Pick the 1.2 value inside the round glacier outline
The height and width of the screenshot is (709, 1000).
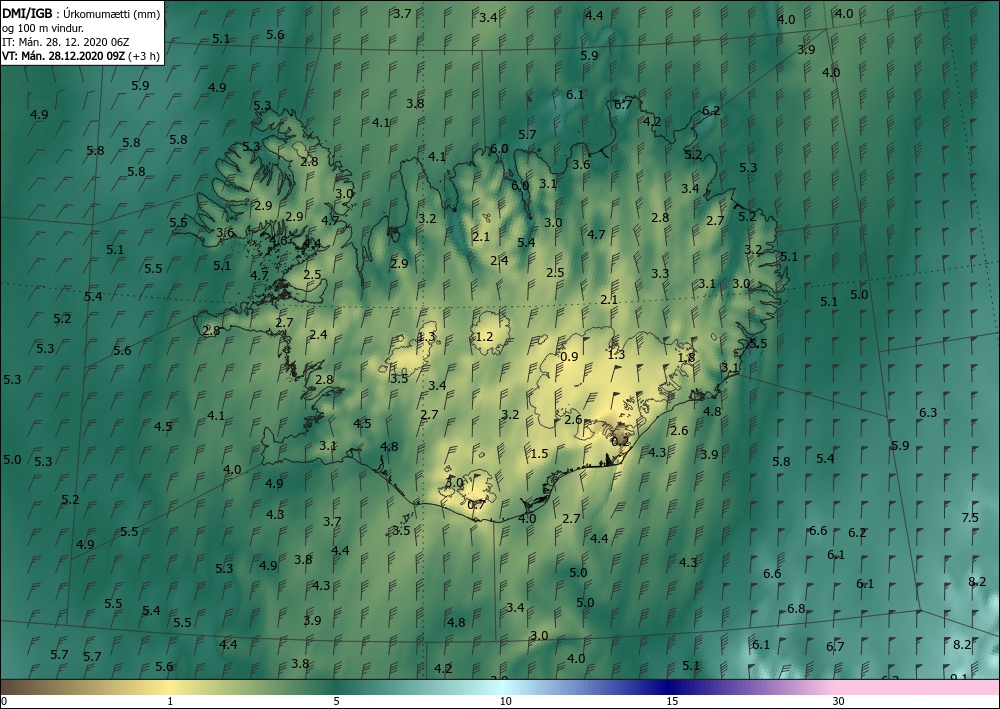coord(485,336)
